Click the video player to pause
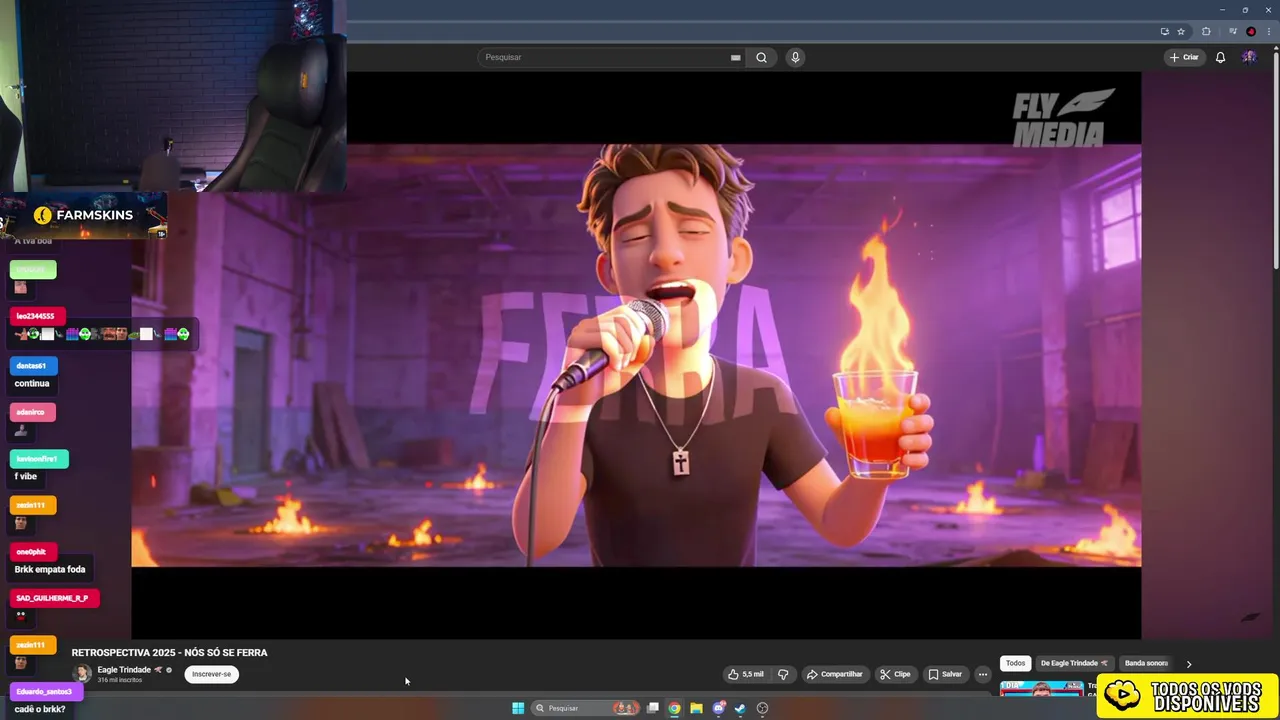 (636, 355)
